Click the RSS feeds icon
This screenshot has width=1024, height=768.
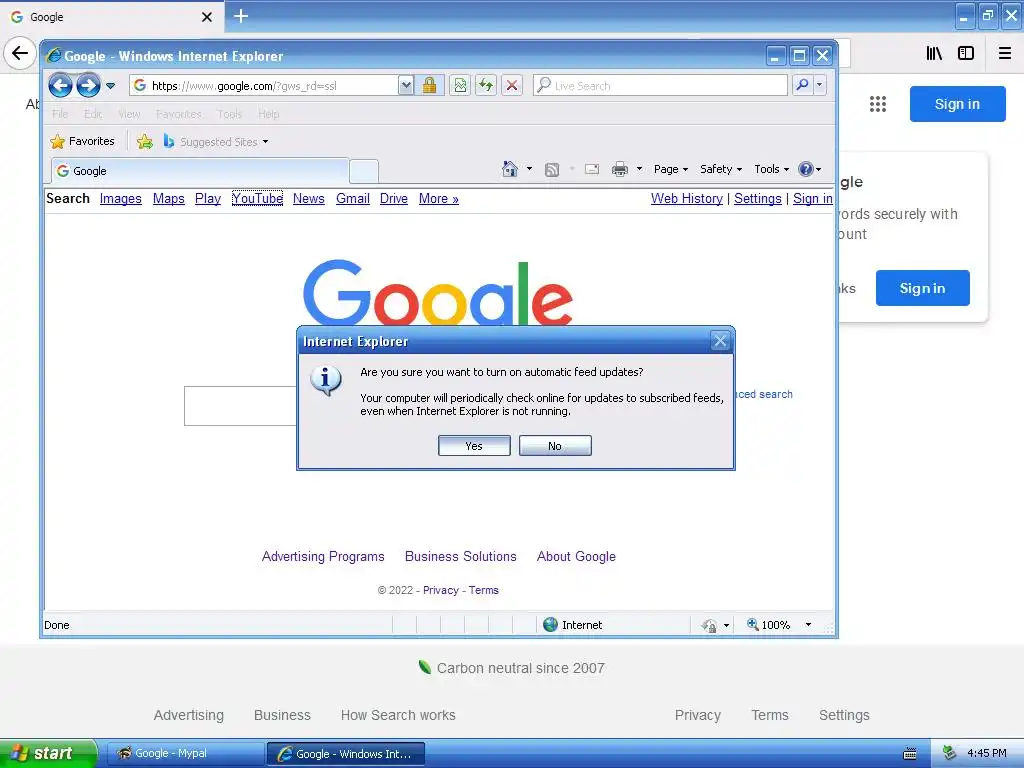[552, 170]
